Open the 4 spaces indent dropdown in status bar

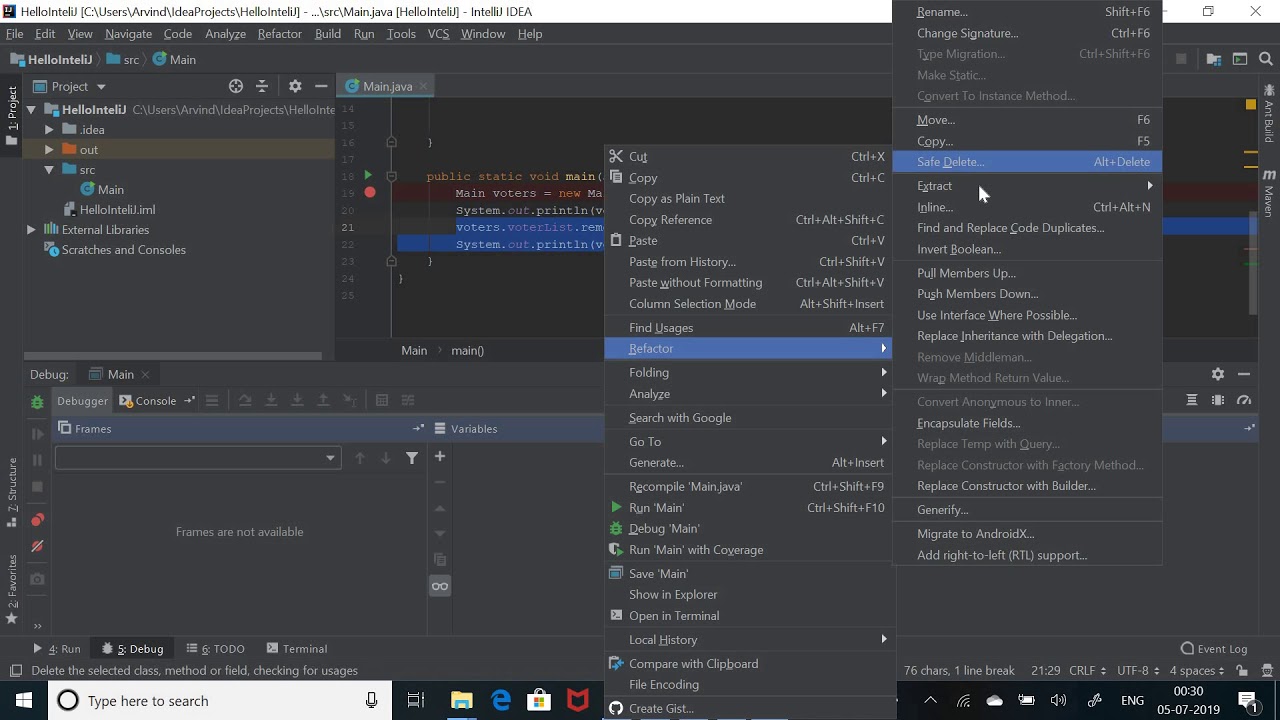[1197, 670]
